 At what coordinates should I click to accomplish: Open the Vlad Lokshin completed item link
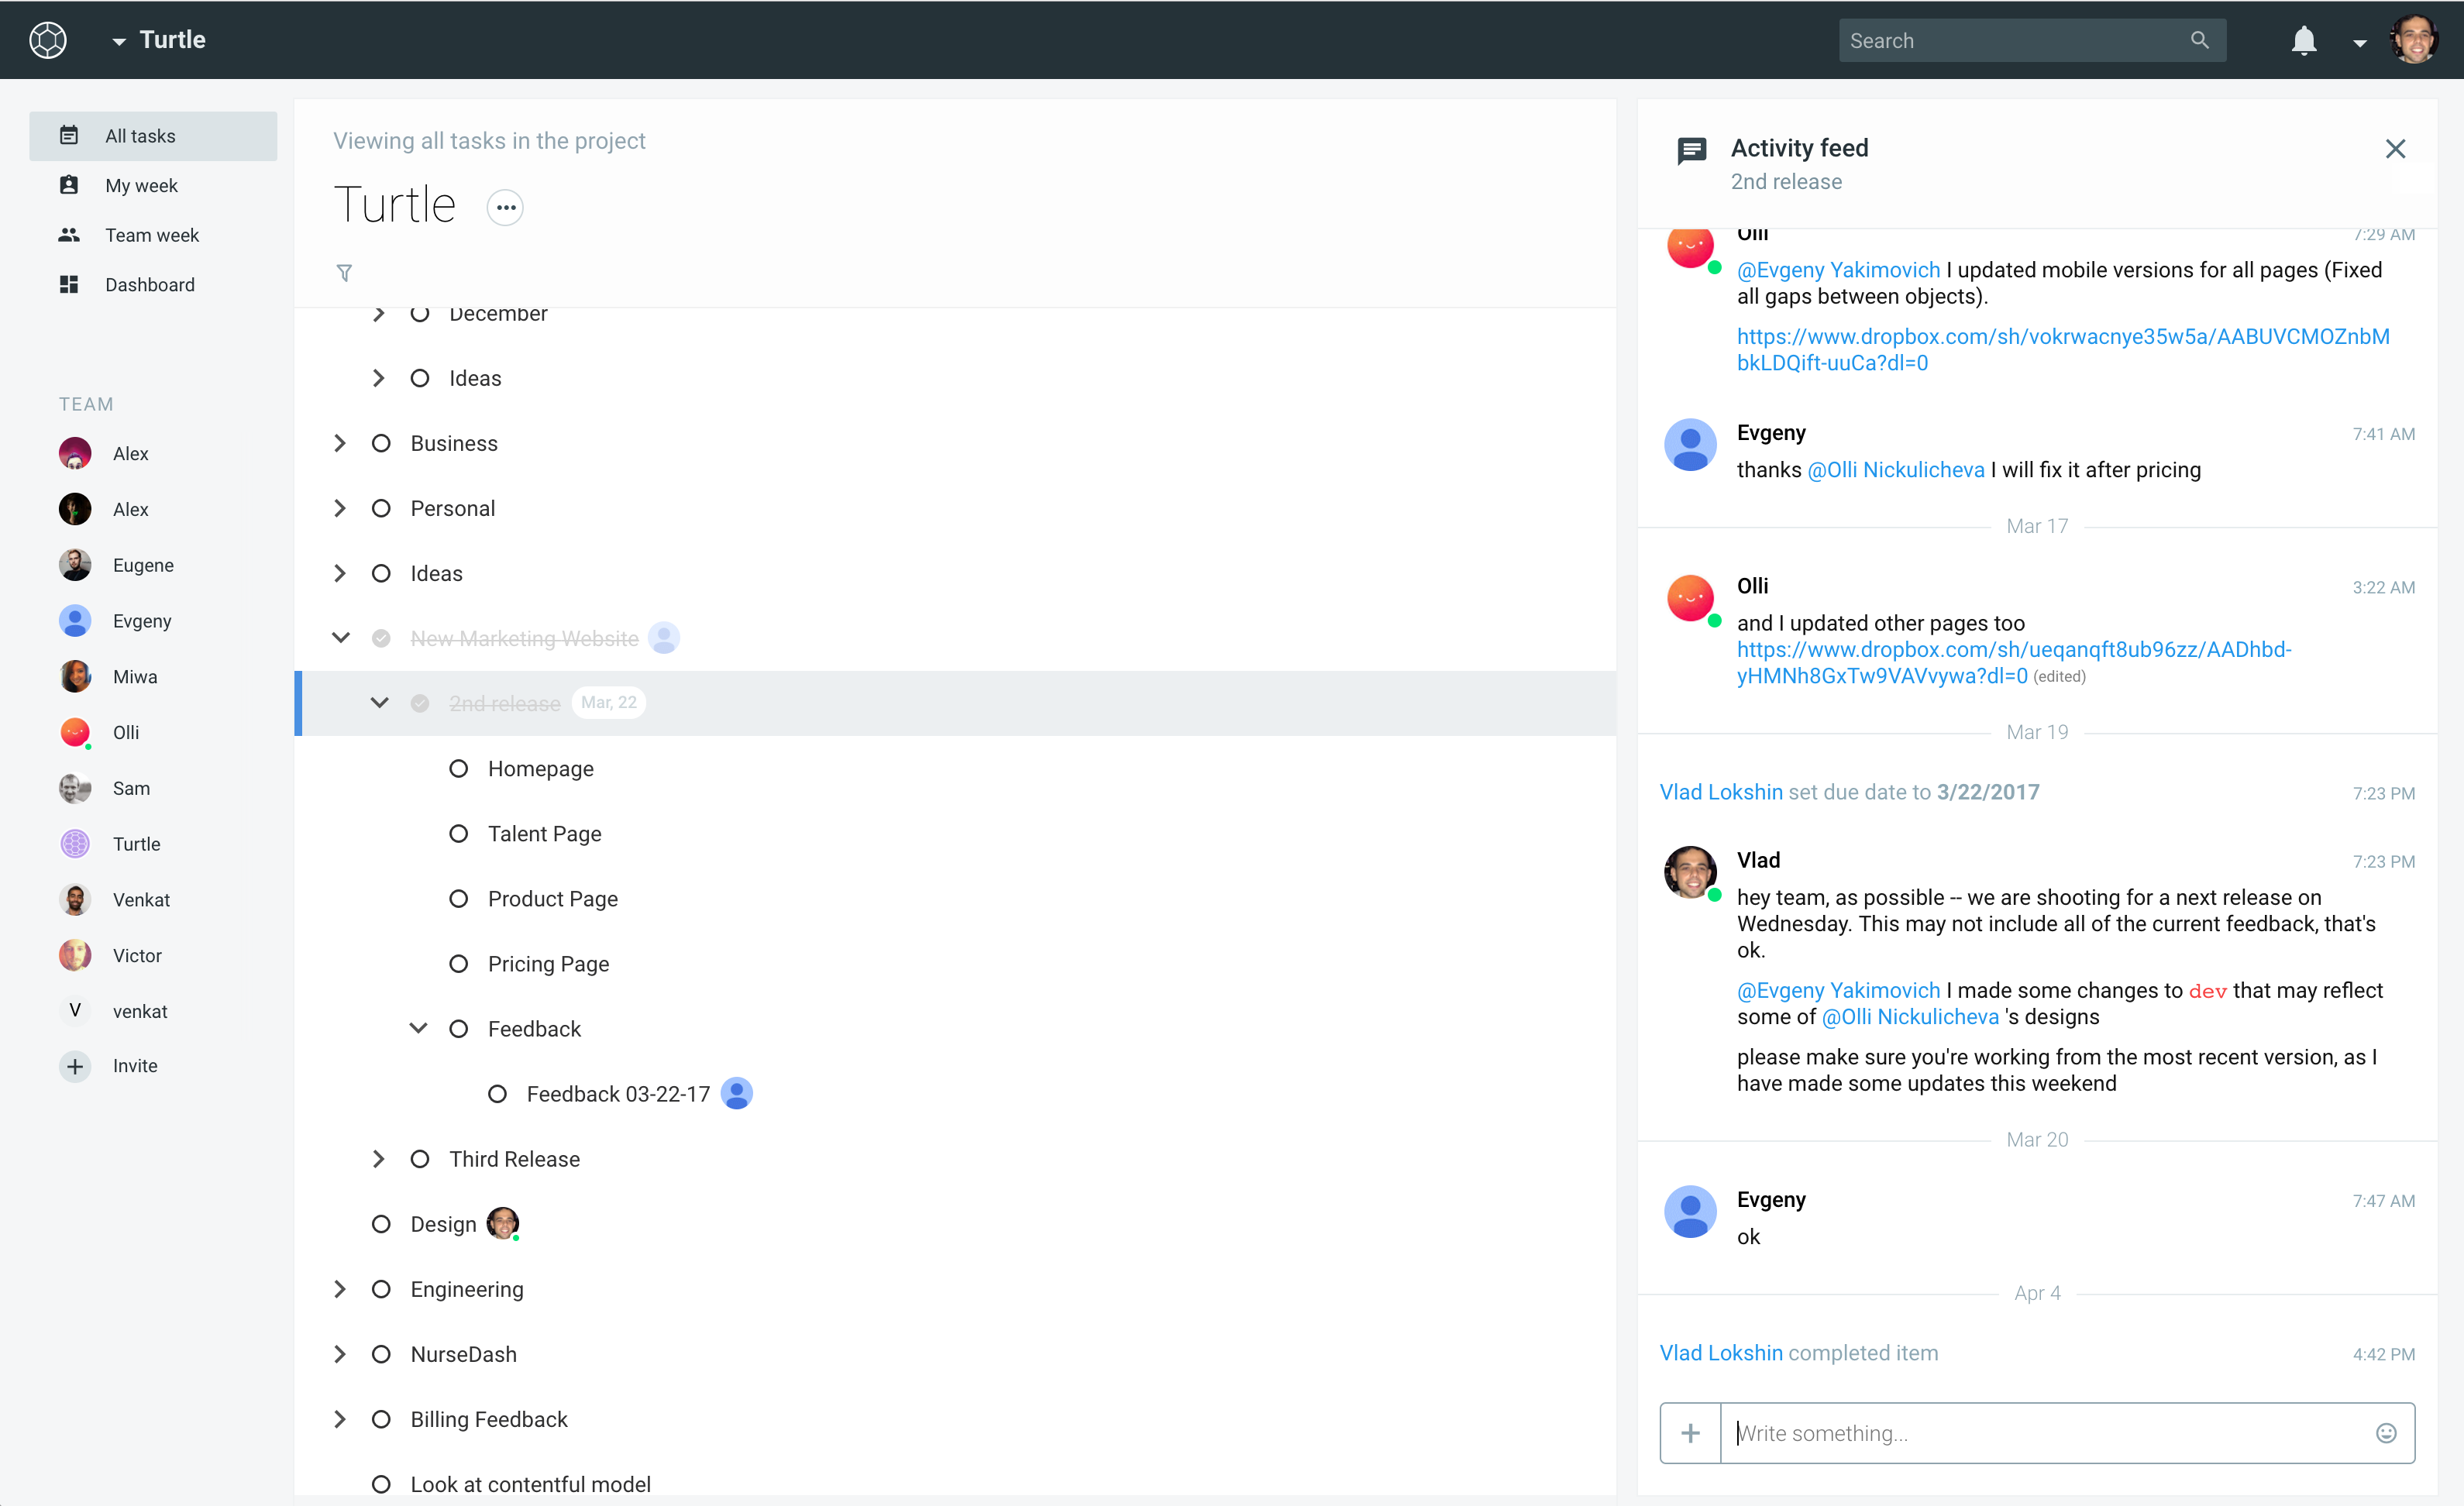[1720, 1353]
